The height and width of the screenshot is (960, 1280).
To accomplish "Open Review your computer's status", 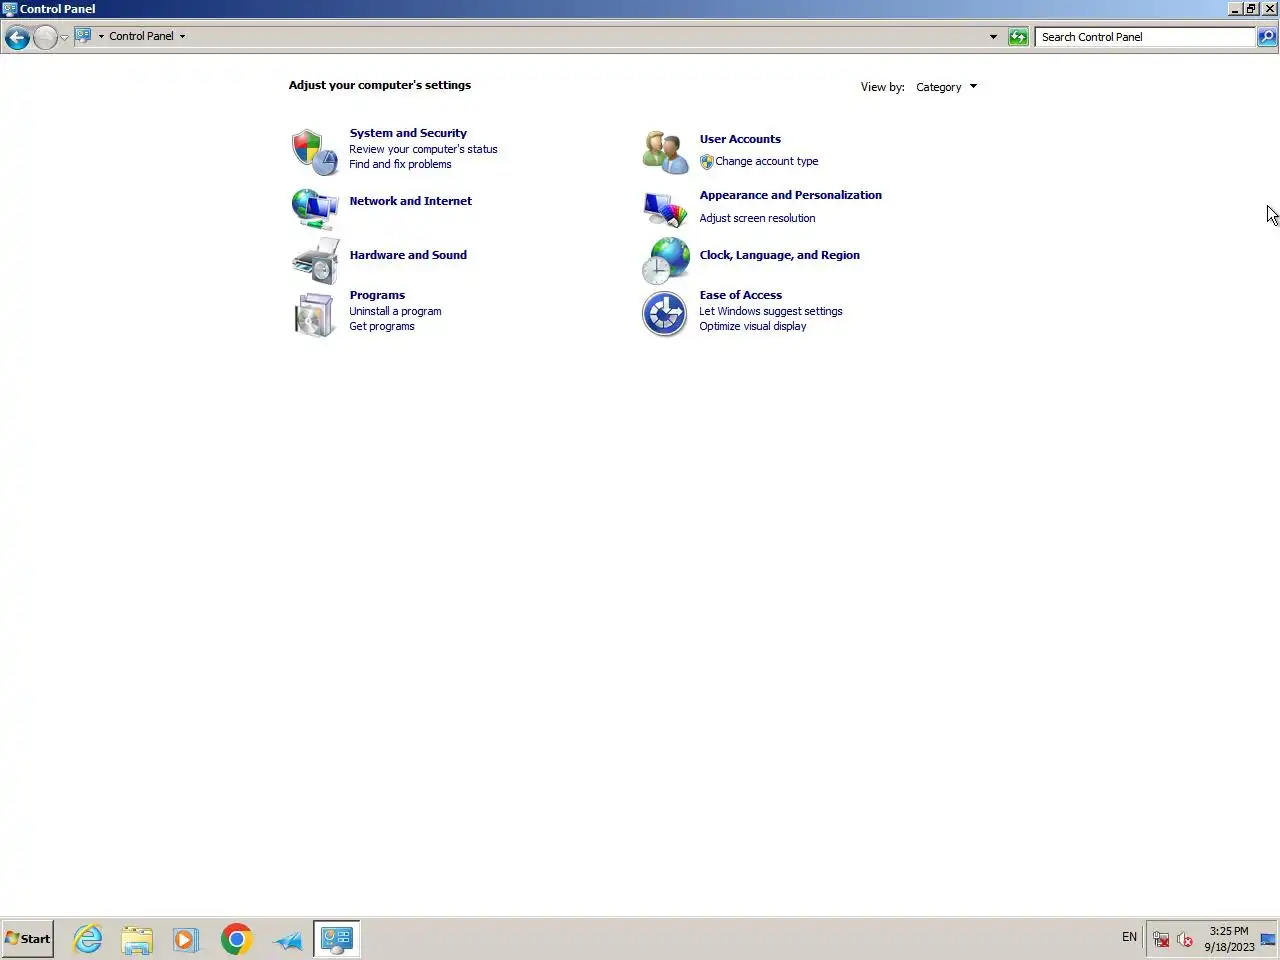I will click(x=423, y=149).
